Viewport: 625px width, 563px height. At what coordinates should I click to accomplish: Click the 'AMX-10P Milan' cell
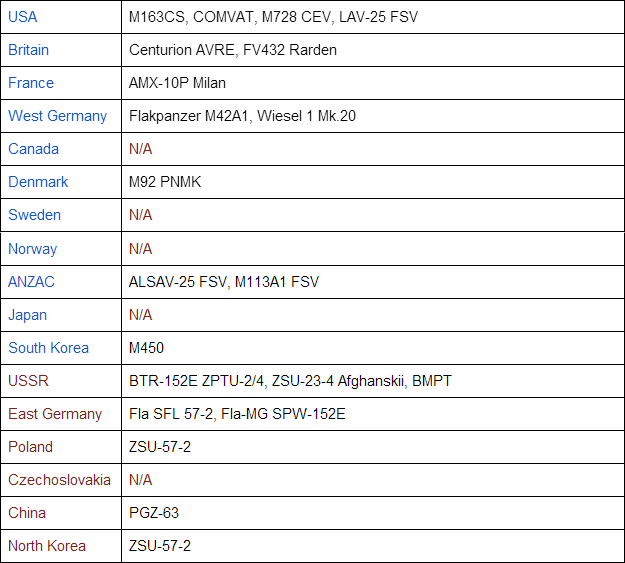click(373, 83)
